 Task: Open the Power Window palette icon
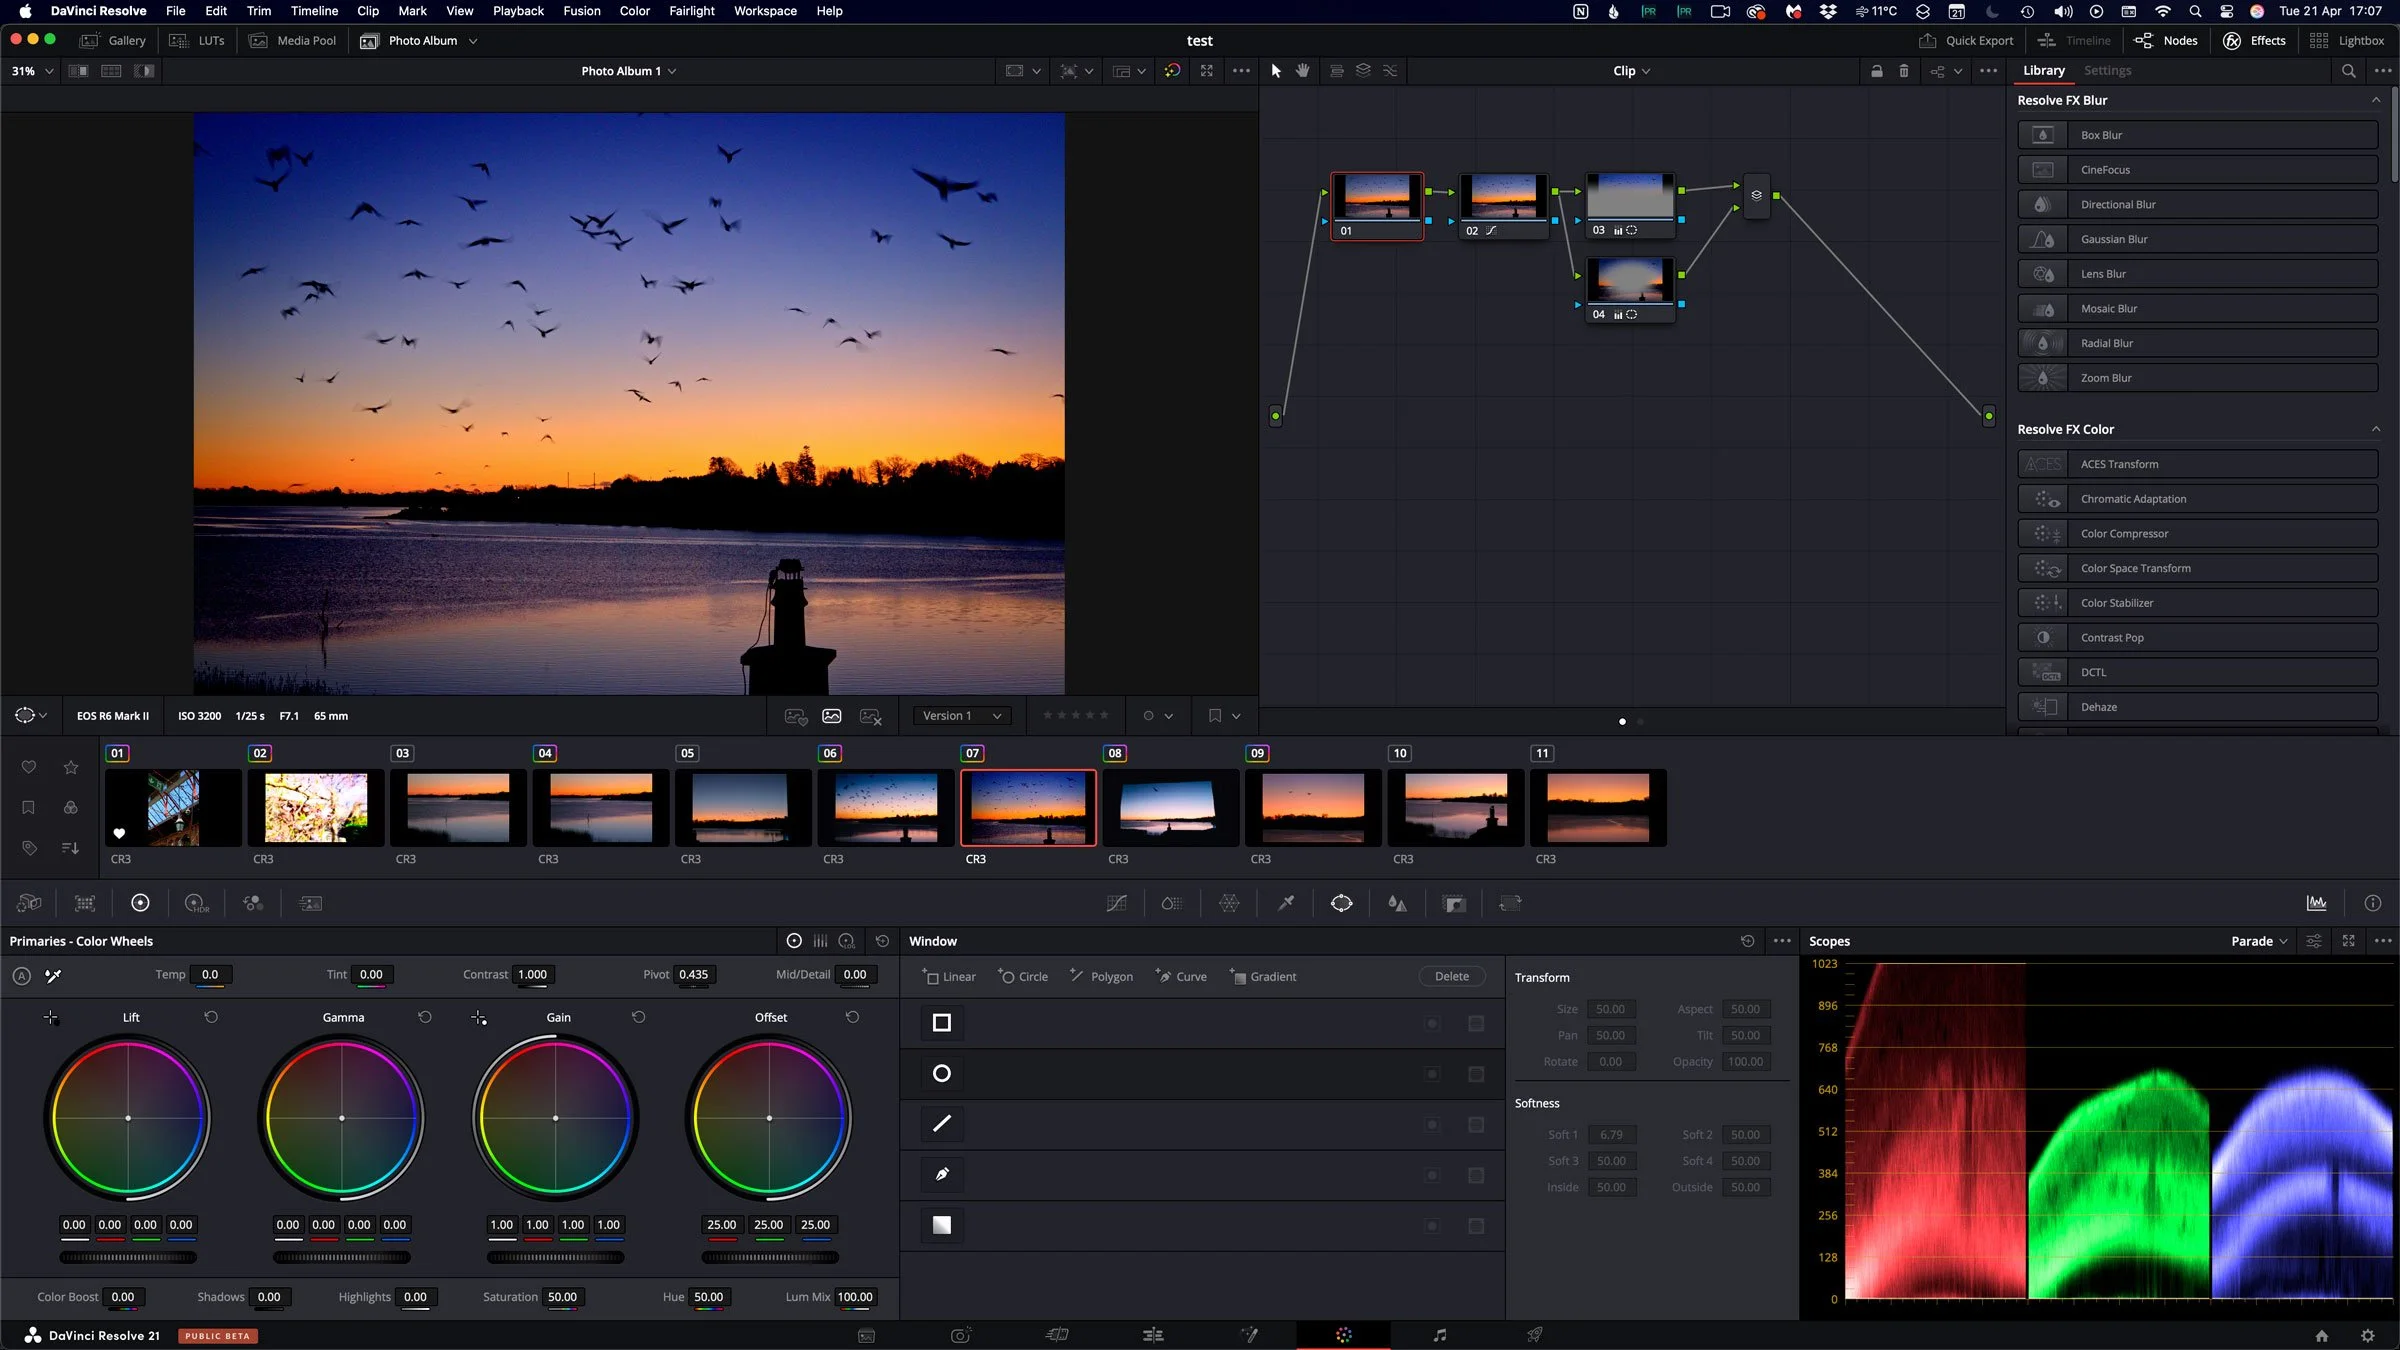(1341, 903)
